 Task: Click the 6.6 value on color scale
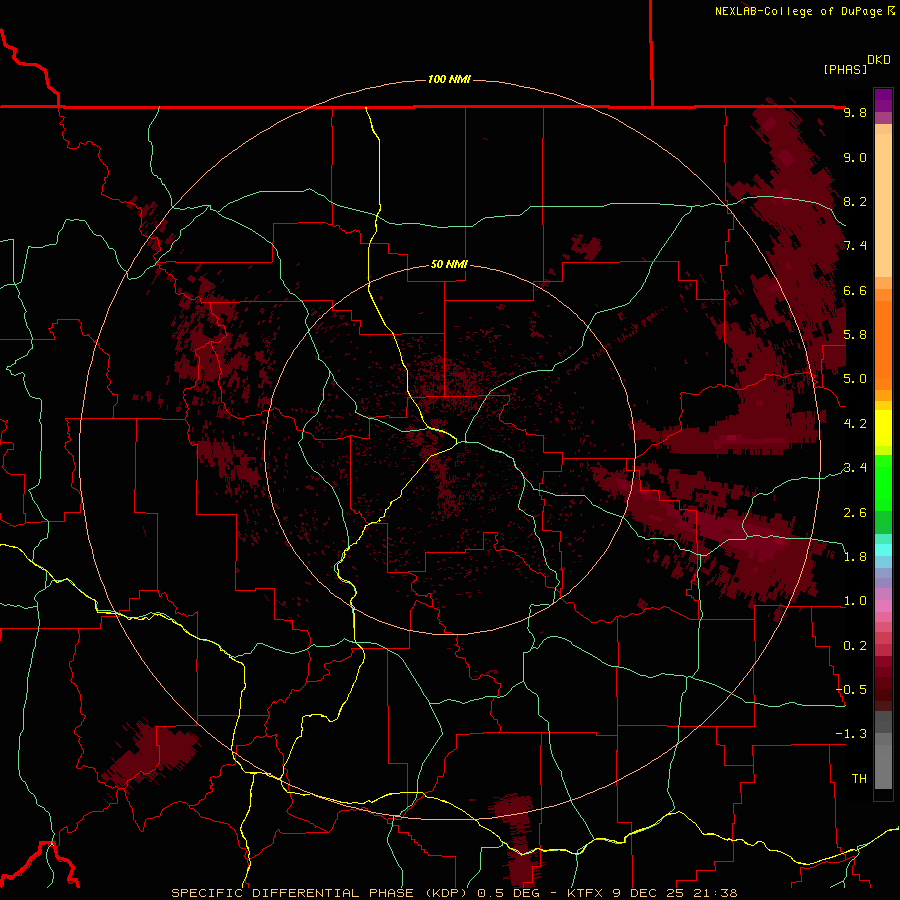click(855, 290)
